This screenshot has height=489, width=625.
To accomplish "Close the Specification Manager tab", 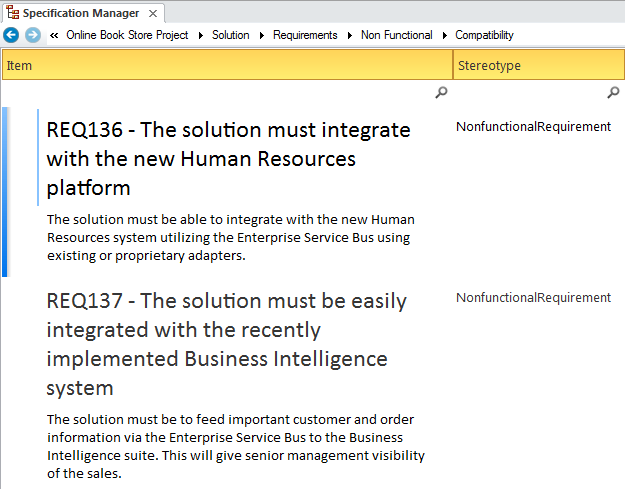I will 153,13.
